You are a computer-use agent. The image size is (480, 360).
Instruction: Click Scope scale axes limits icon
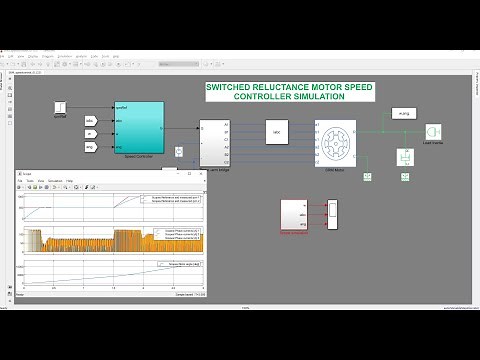pos(76,187)
